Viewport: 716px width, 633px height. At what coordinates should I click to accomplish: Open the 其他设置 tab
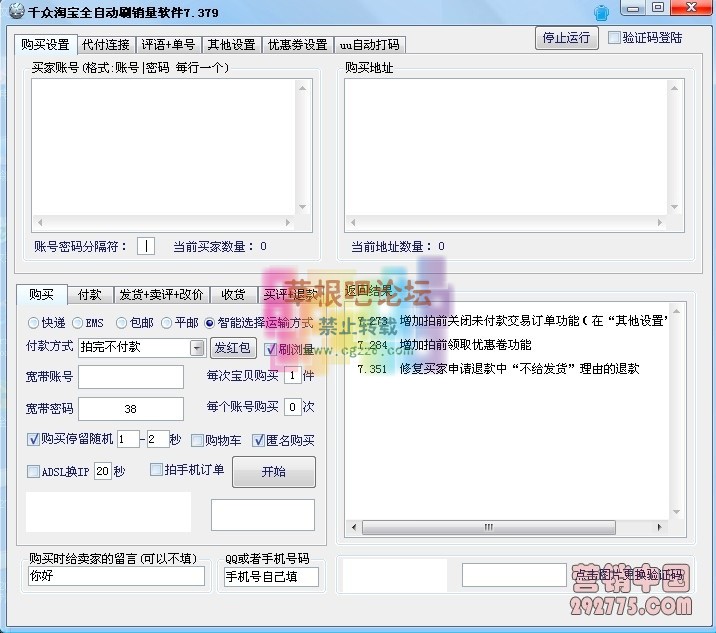click(232, 45)
